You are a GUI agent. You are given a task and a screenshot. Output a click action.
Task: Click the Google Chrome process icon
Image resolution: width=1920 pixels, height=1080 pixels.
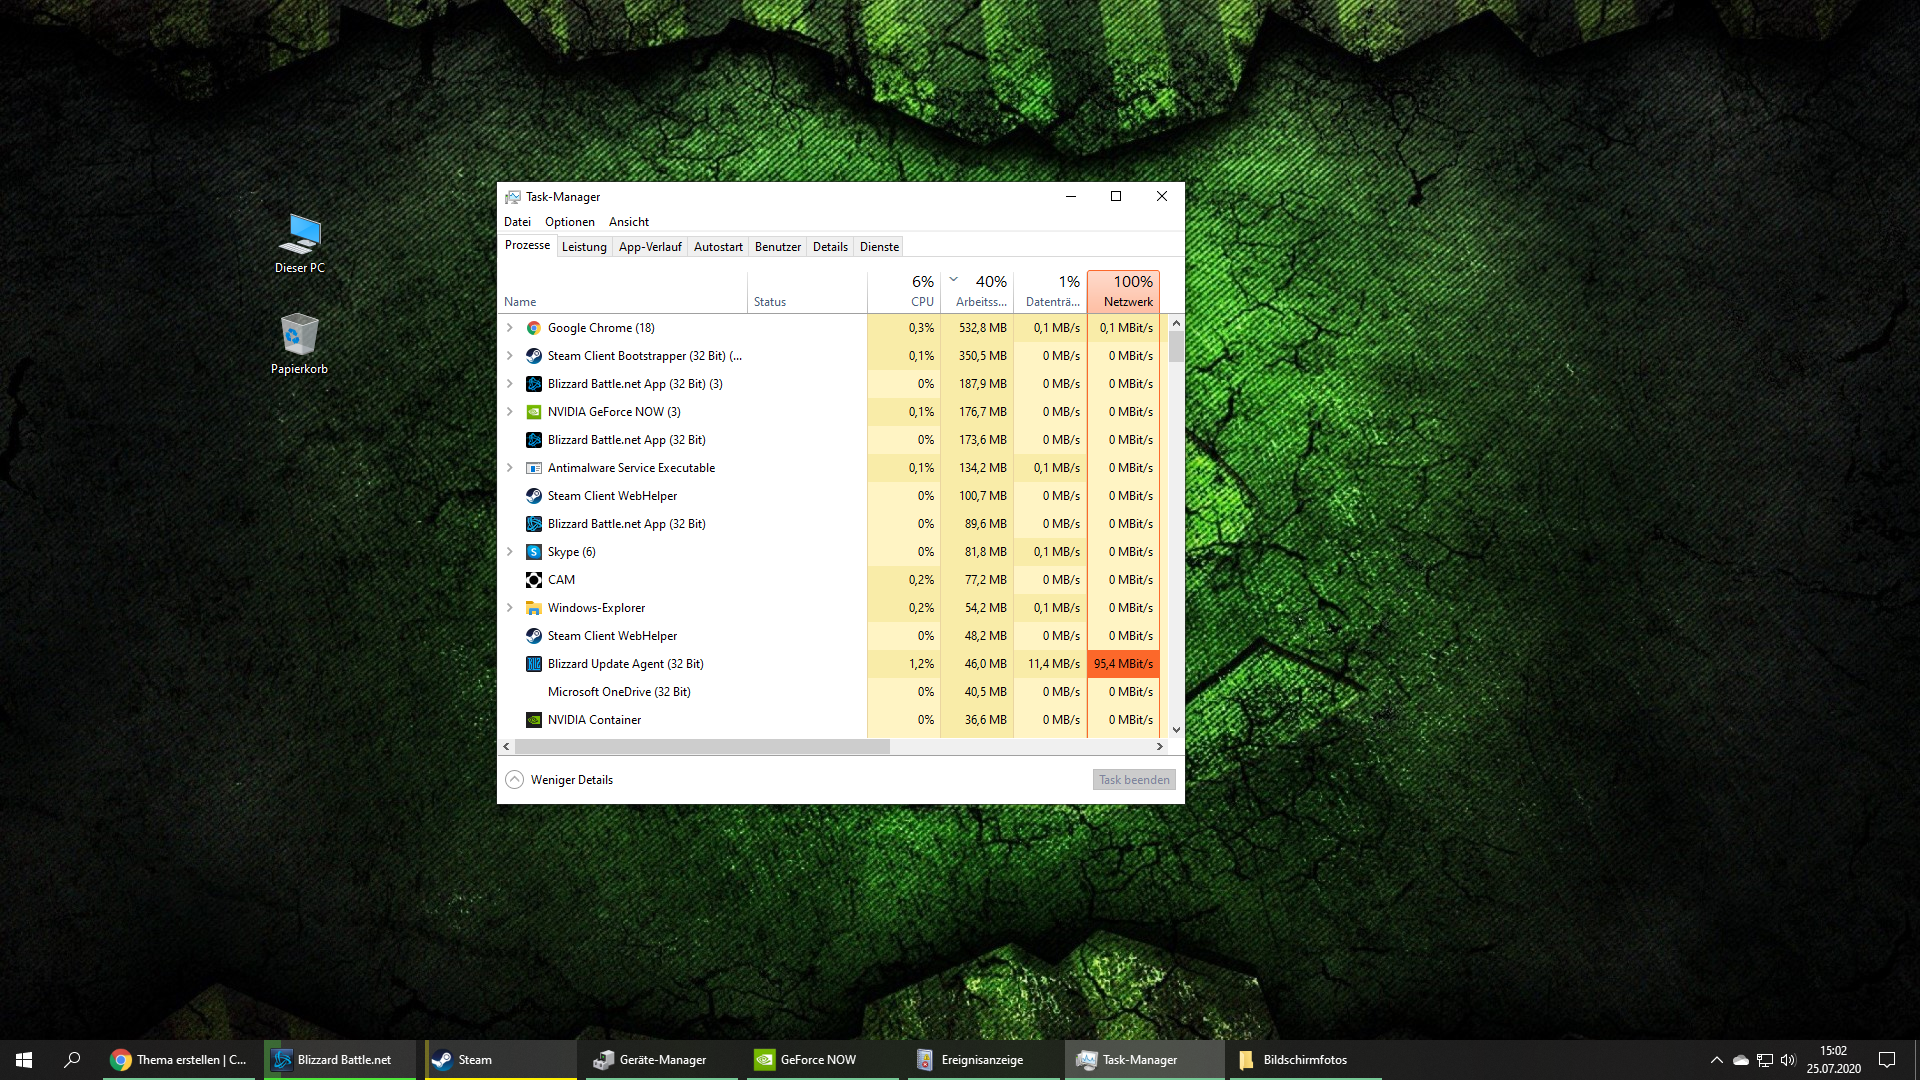pyautogui.click(x=534, y=328)
